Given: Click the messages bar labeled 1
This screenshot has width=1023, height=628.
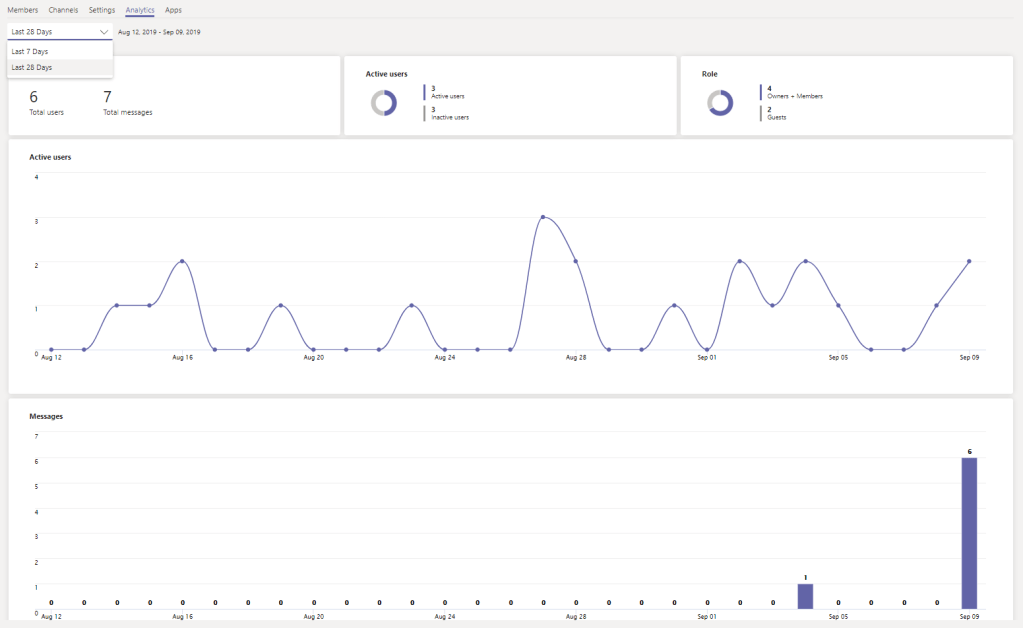Looking at the screenshot, I should pos(805,596).
